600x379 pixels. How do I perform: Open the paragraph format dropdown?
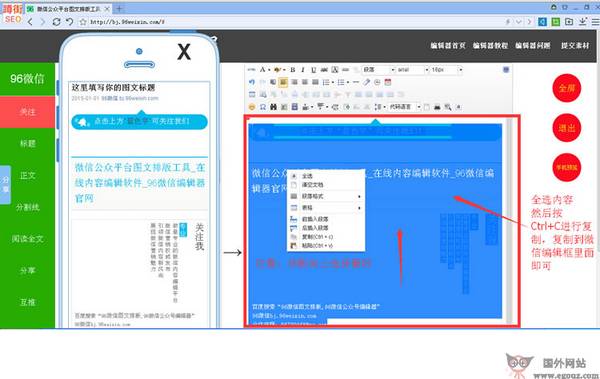(378, 70)
